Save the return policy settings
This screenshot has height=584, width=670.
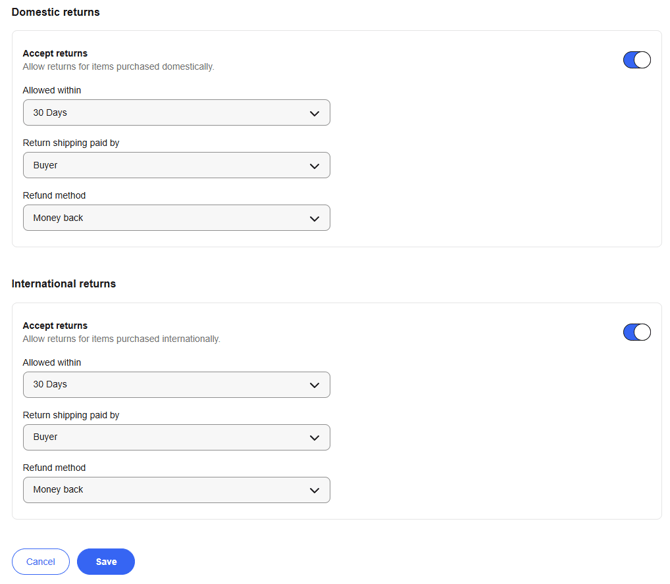tap(106, 561)
